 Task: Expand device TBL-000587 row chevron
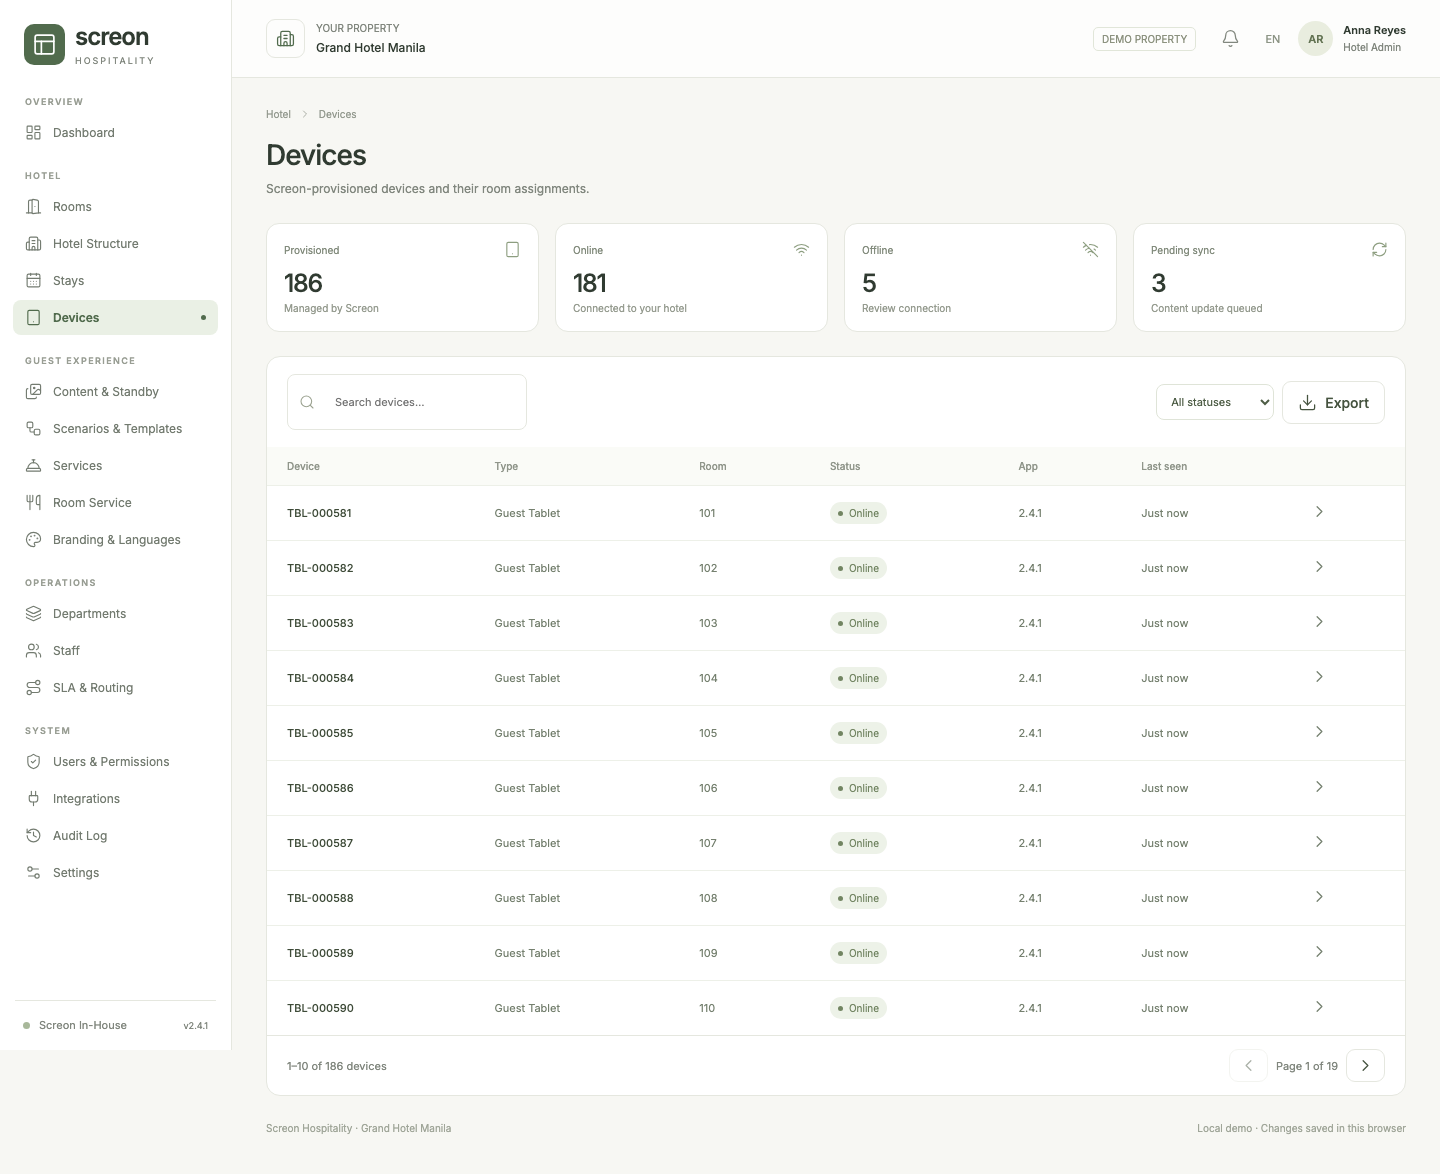coord(1319,842)
